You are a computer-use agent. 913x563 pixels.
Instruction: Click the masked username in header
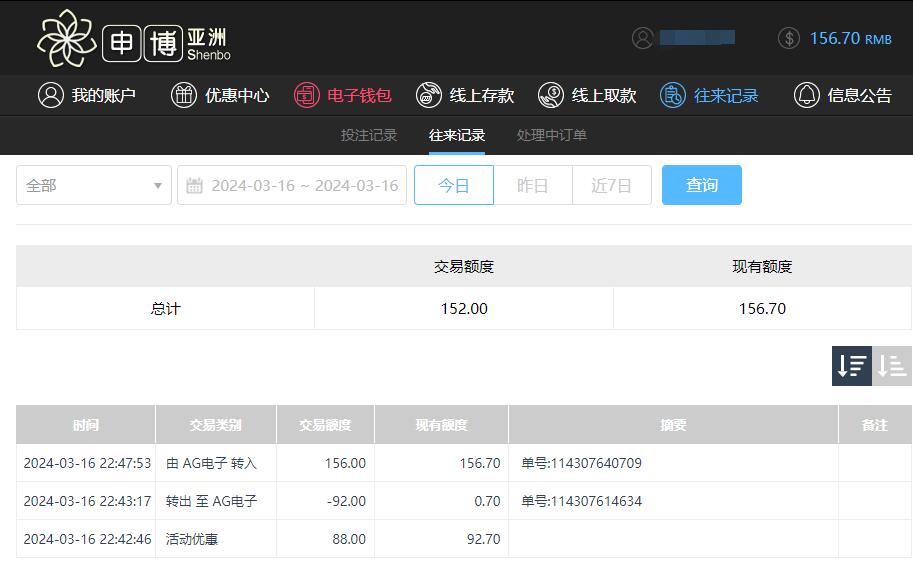point(697,38)
